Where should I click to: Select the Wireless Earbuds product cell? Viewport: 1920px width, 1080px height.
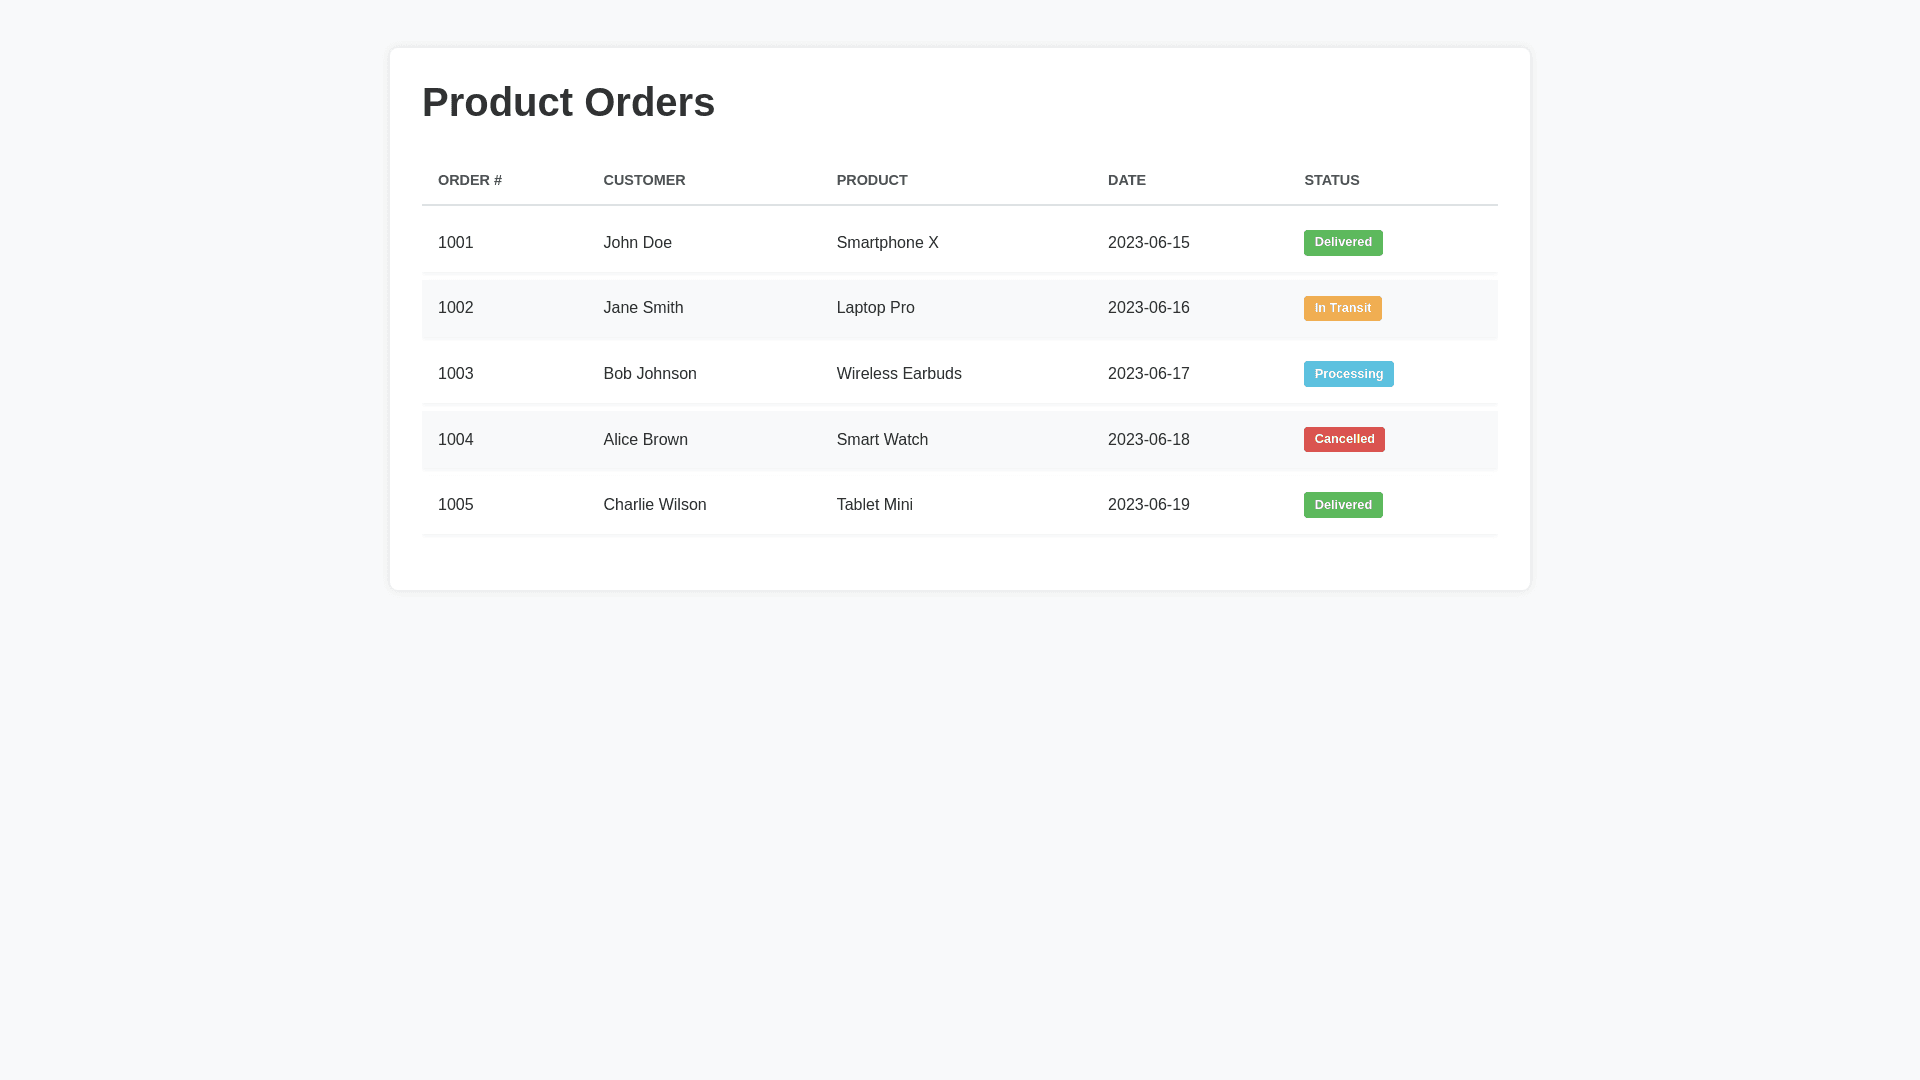pos(899,374)
